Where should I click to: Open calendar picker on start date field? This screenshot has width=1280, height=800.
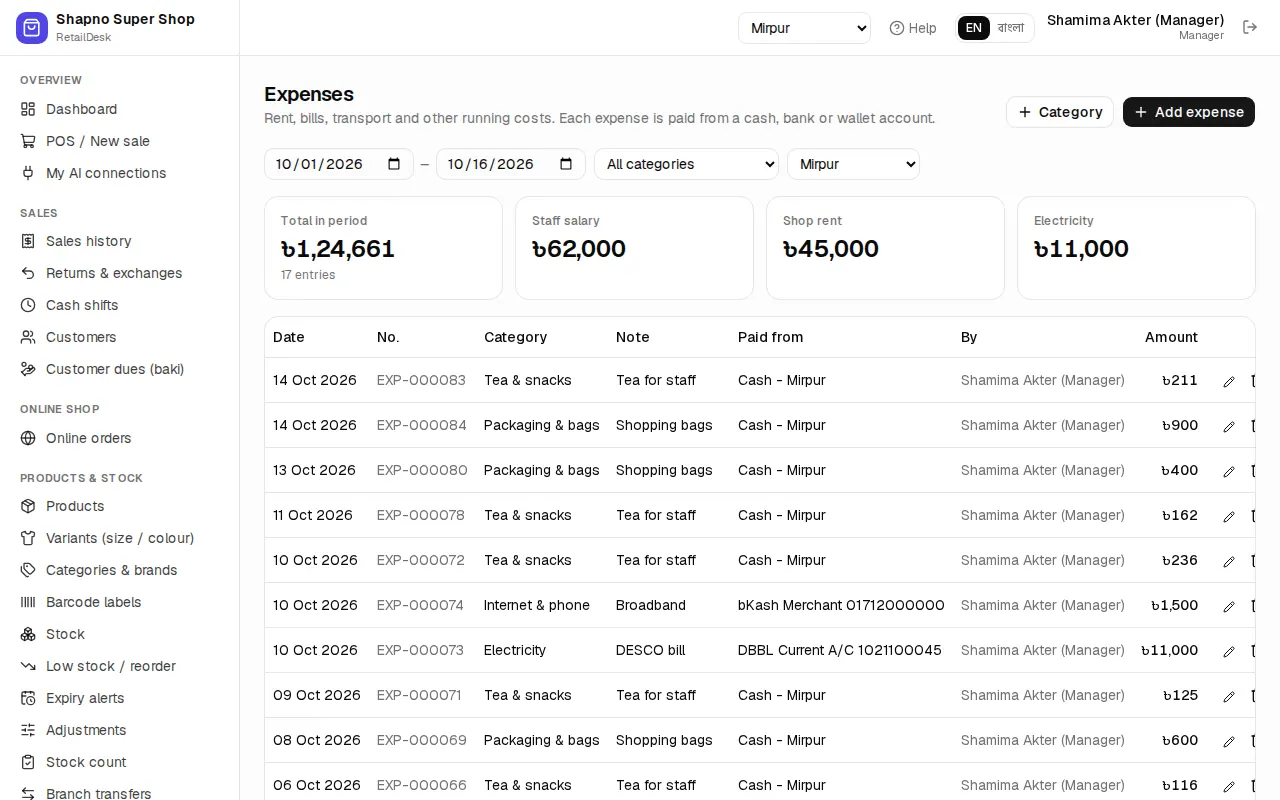pos(394,164)
